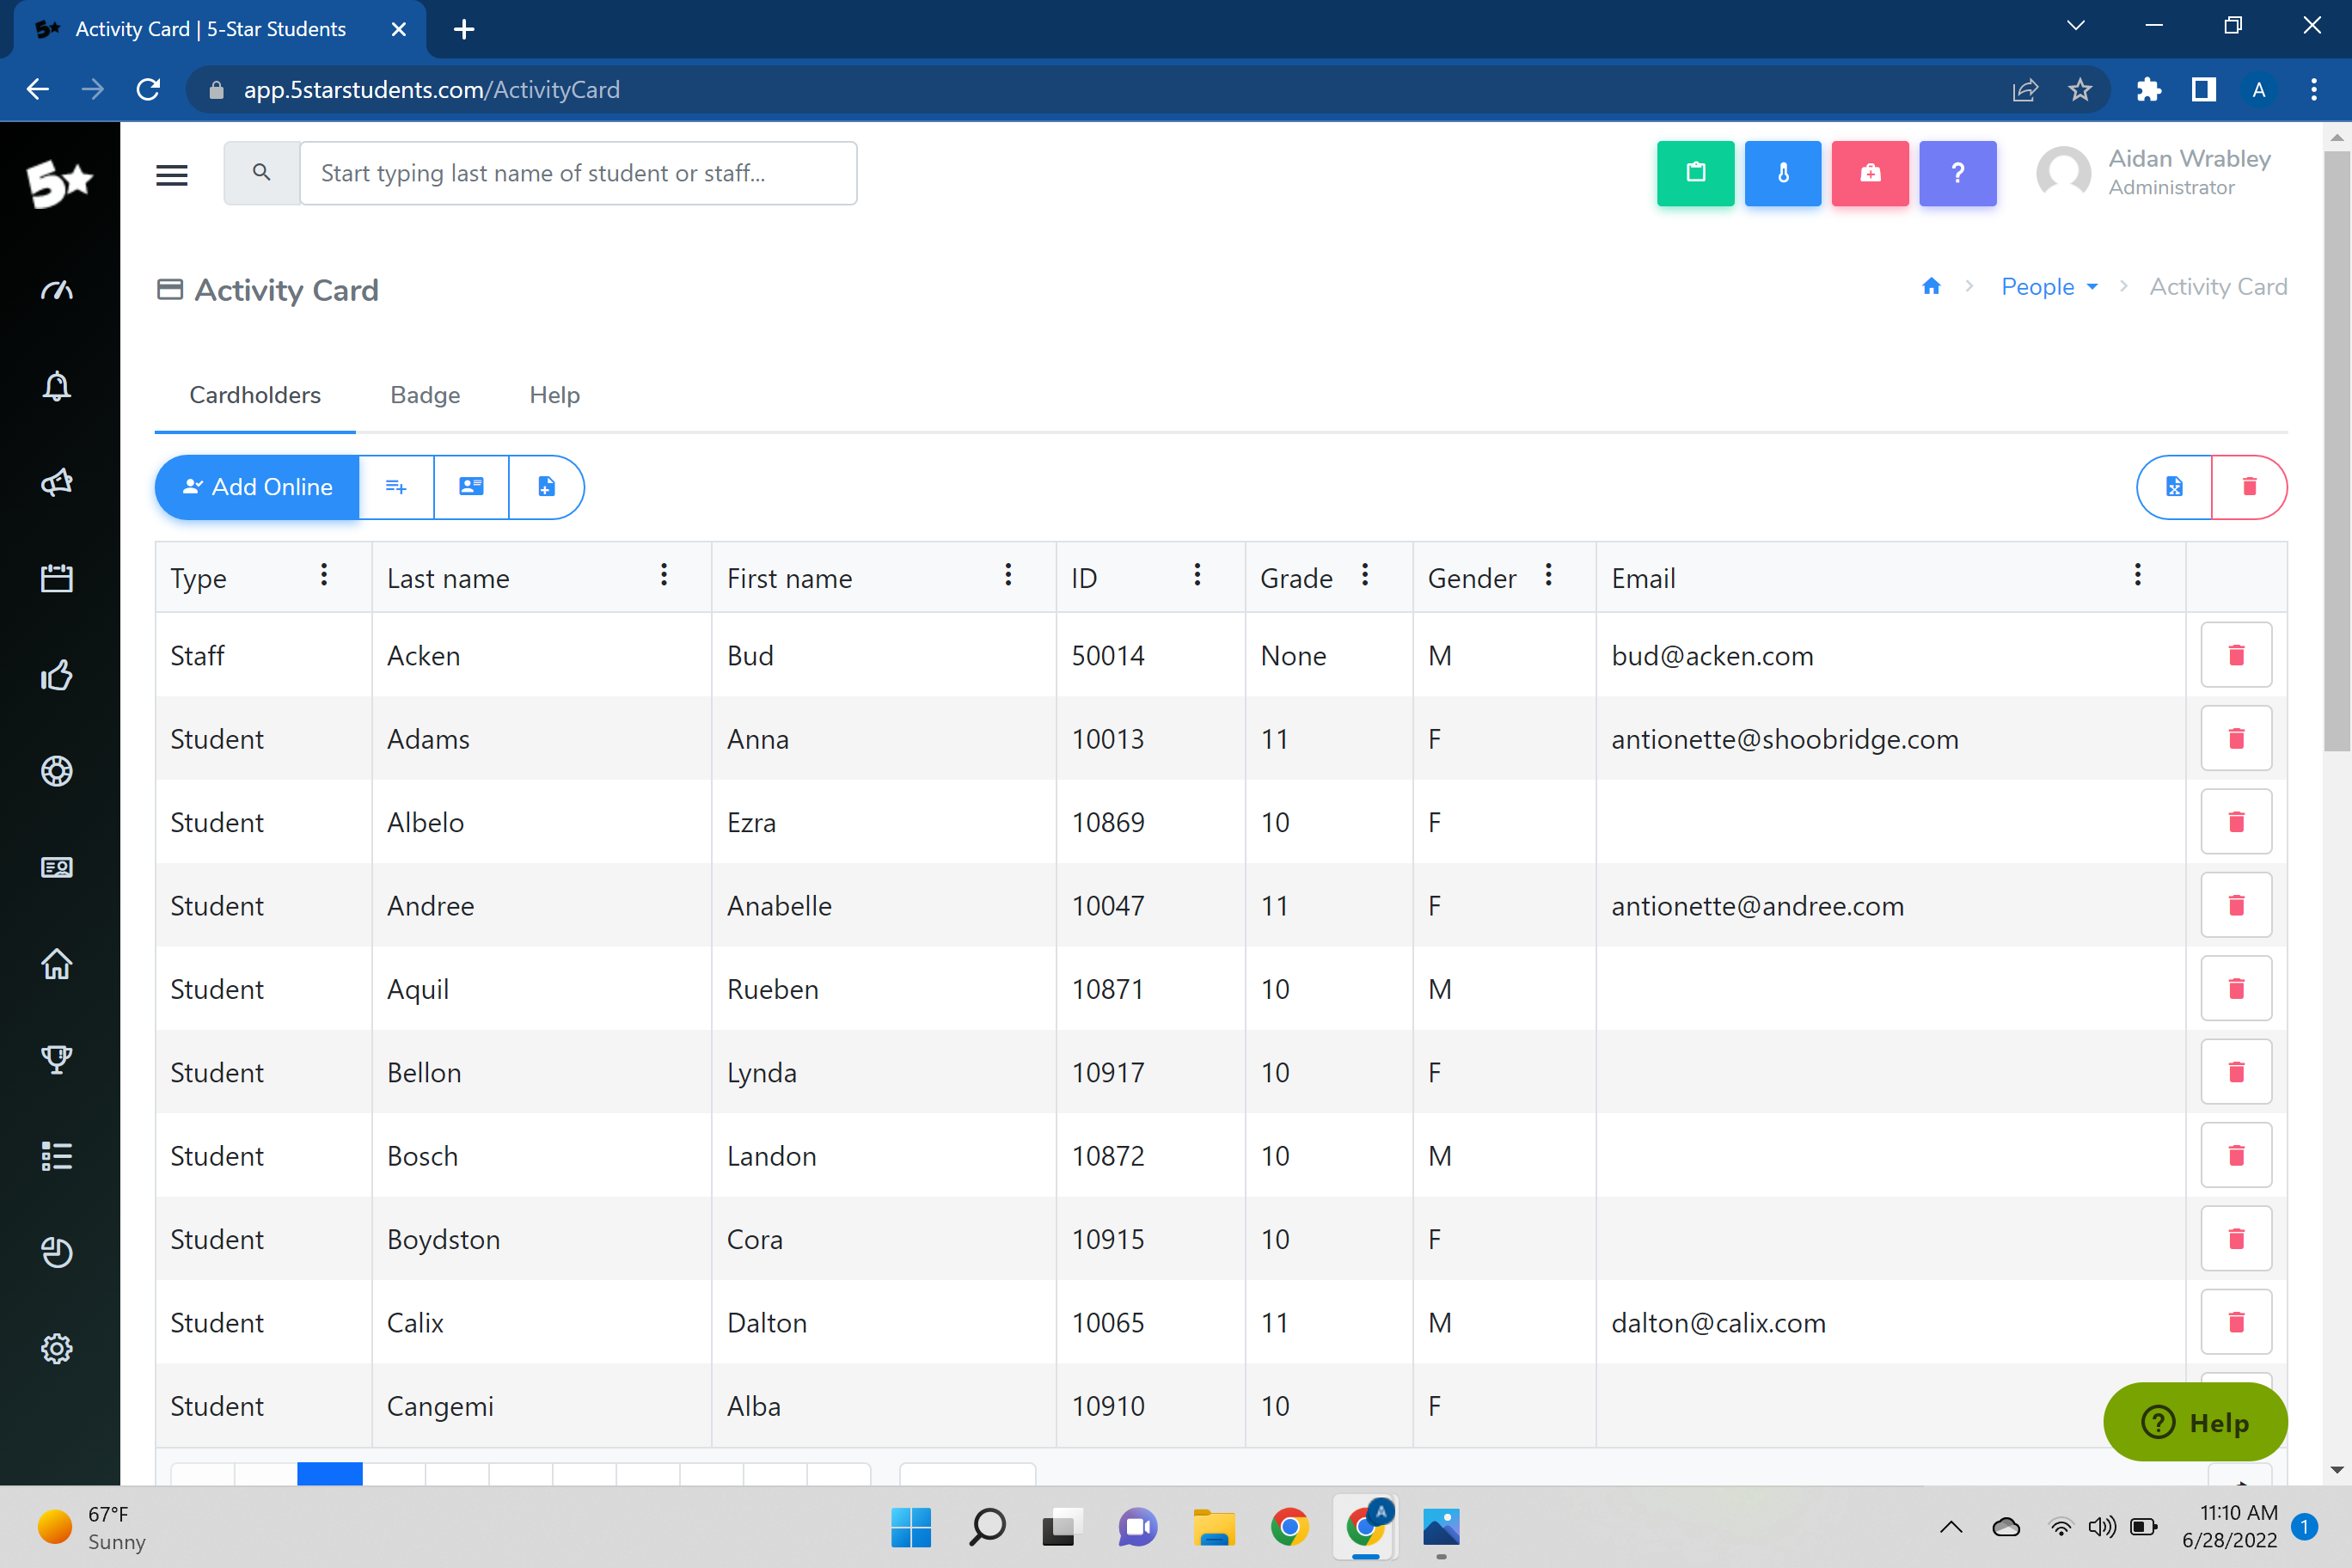This screenshot has height=1568, width=2352.
Task: Expand the People breadcrumb dropdown
Action: pyautogui.click(x=2049, y=287)
